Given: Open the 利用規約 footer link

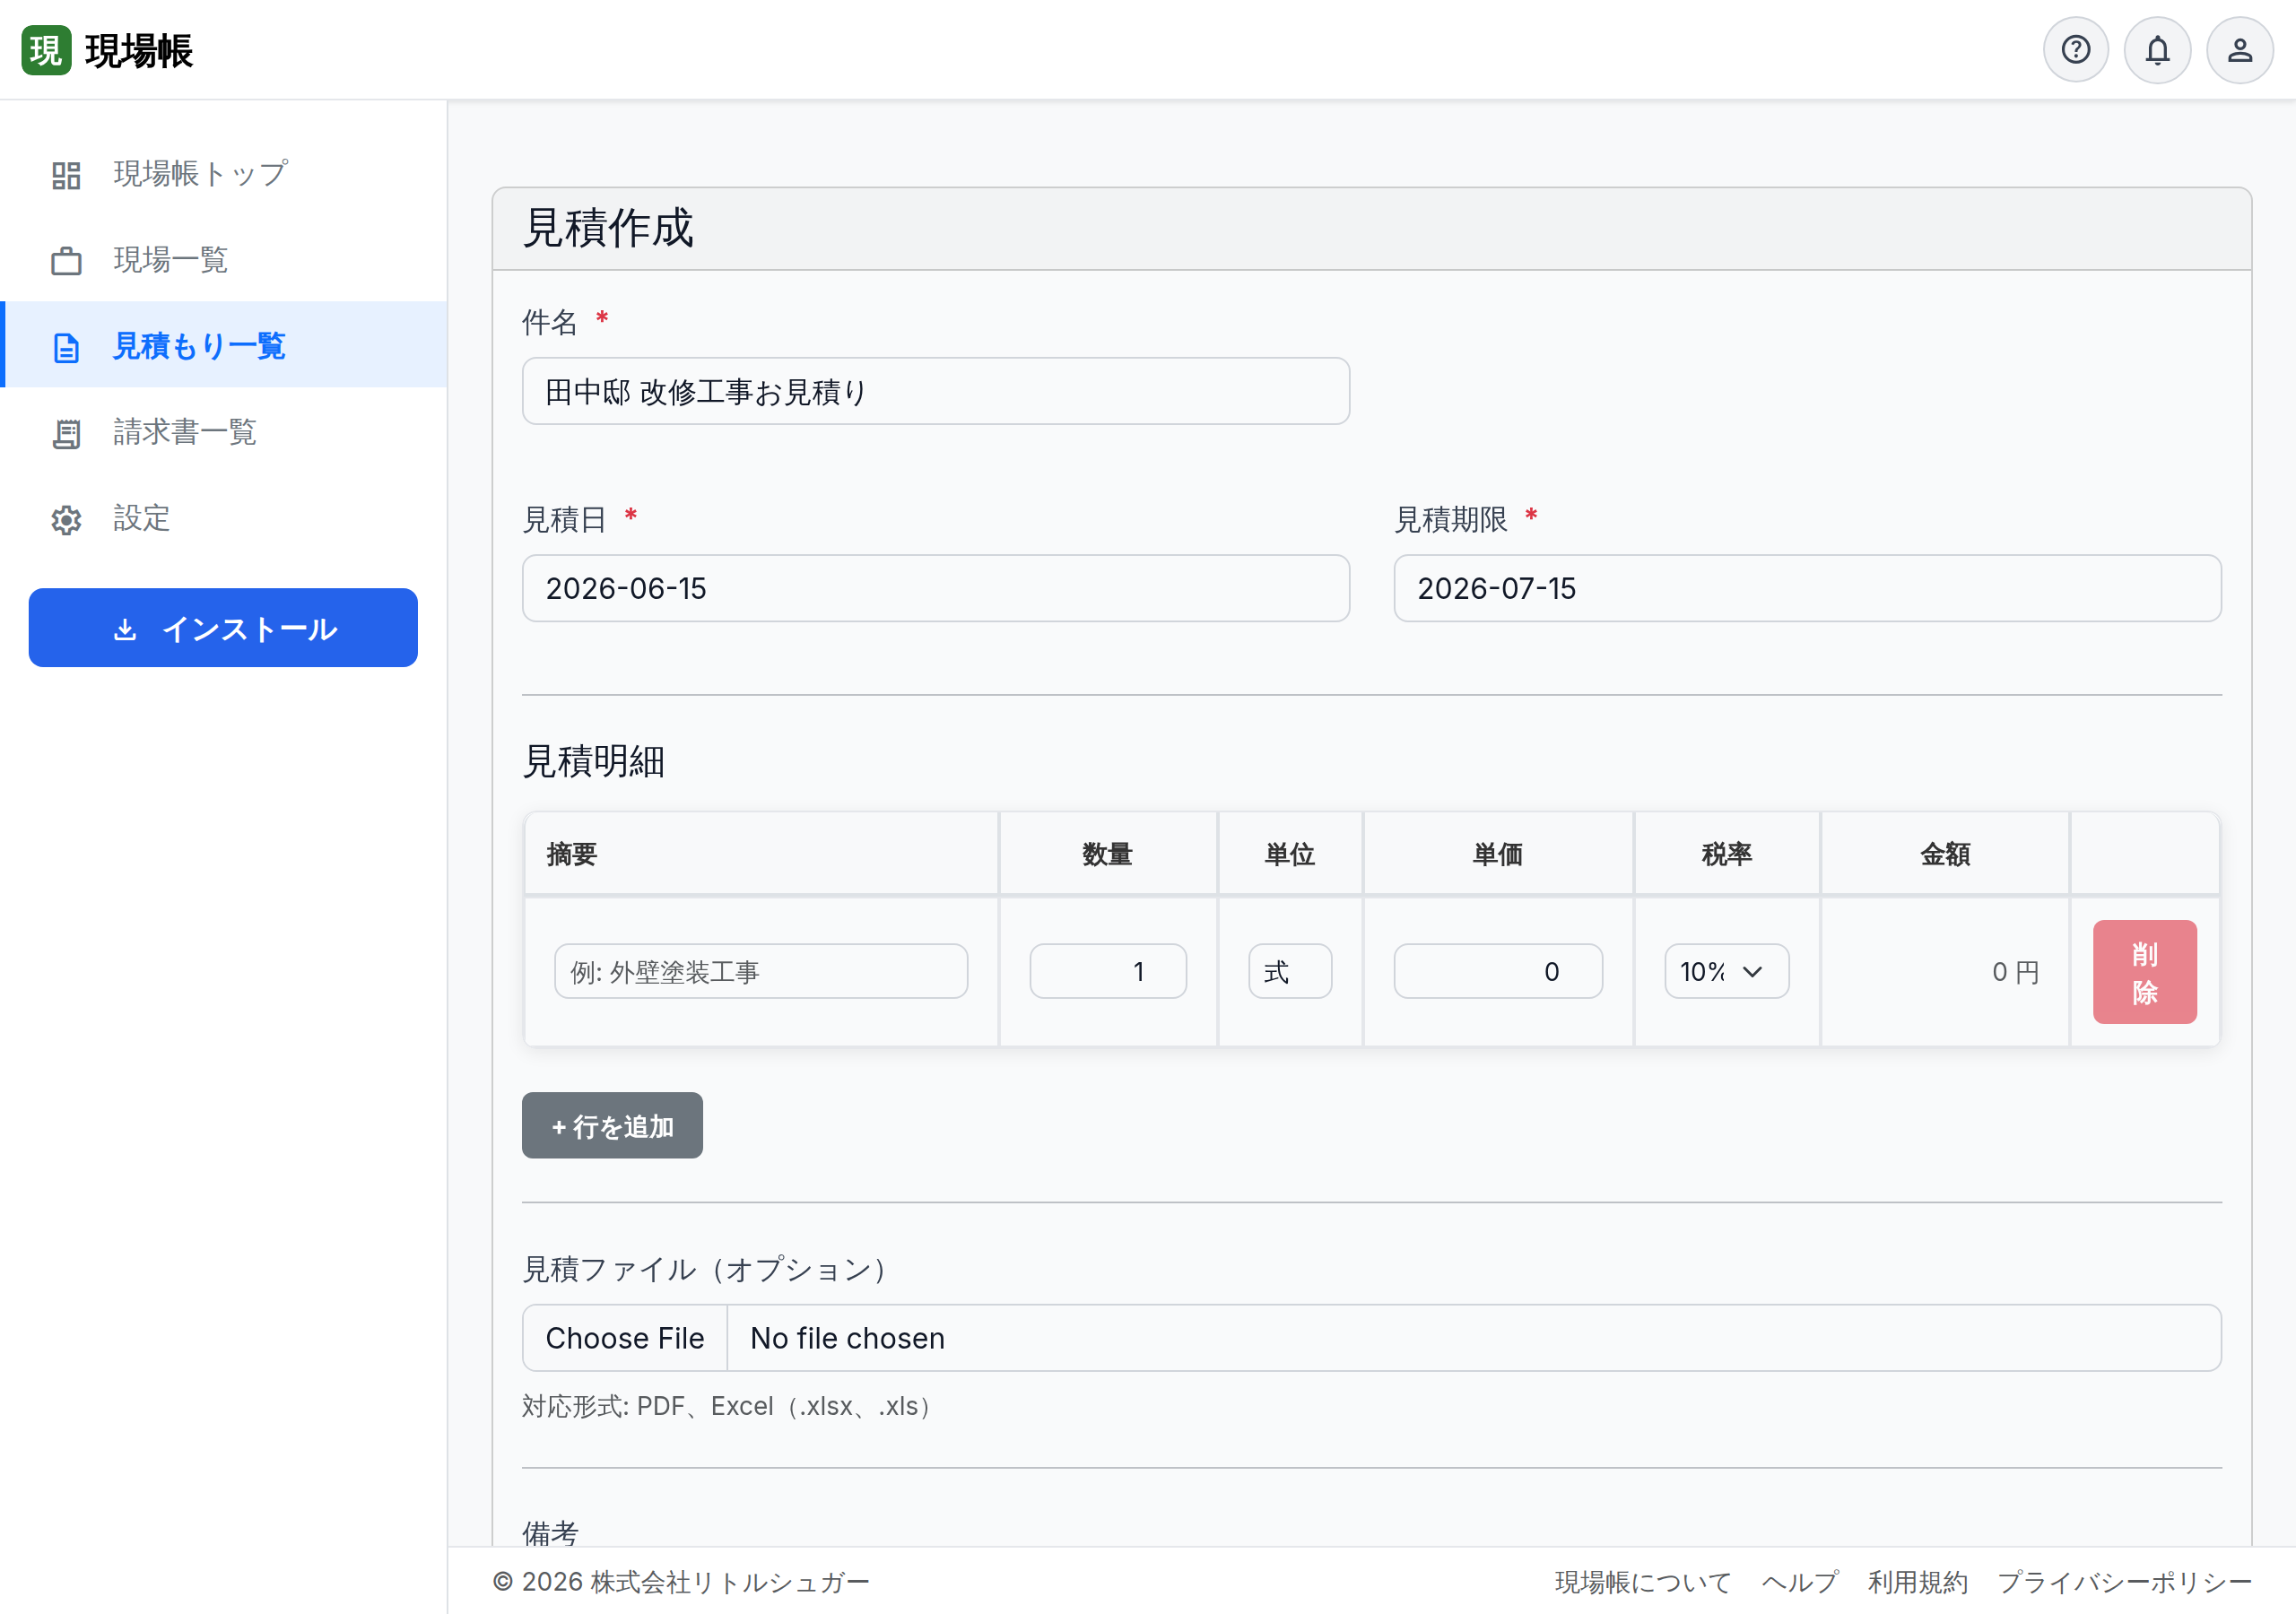Looking at the screenshot, I should (x=1918, y=1582).
